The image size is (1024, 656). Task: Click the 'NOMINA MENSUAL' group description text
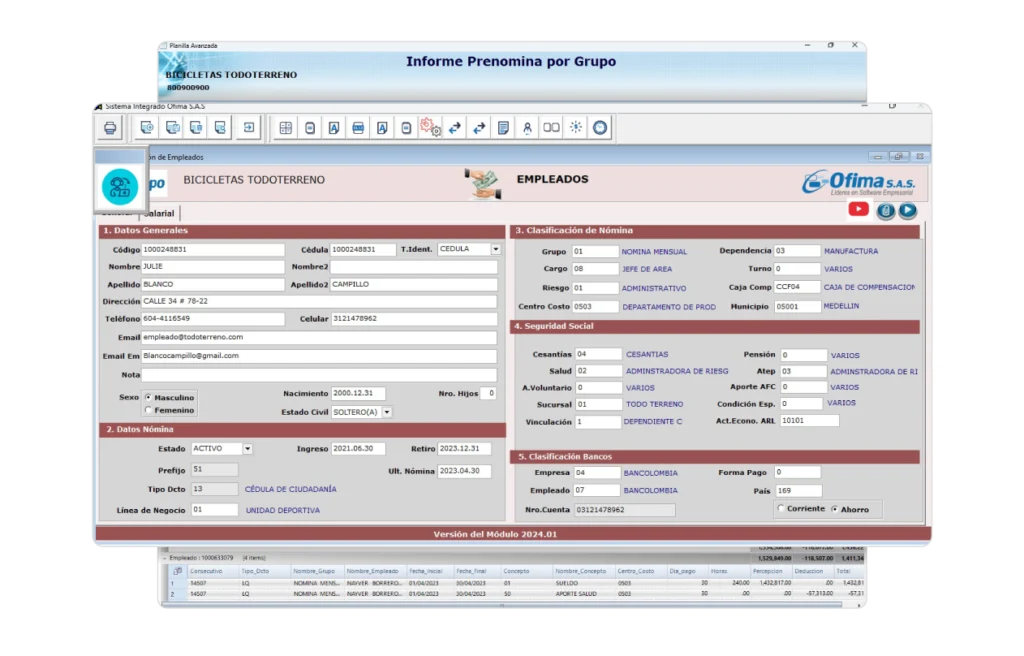pos(654,252)
